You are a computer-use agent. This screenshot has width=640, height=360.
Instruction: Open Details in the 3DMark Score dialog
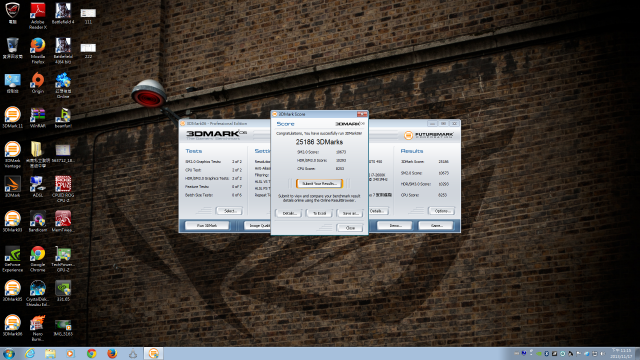pos(289,213)
